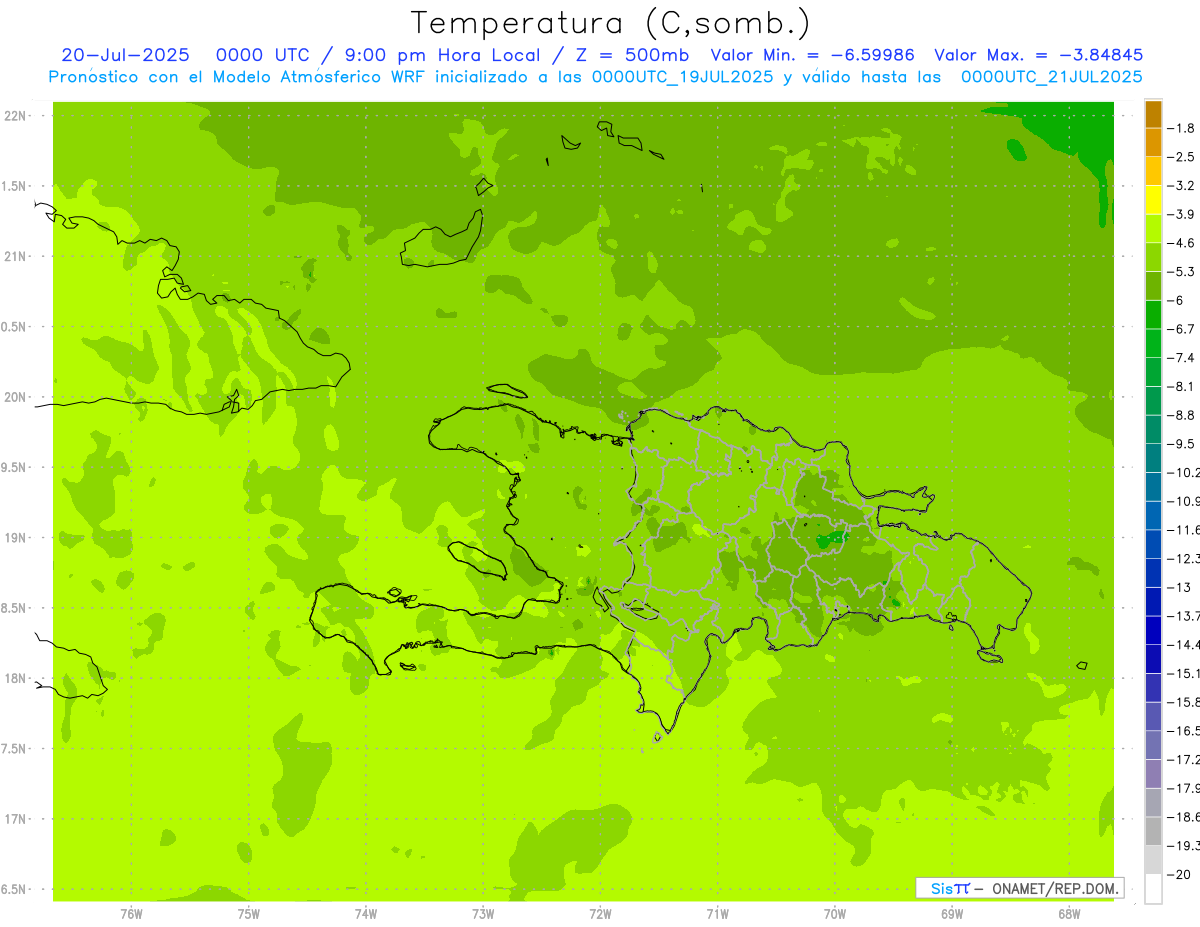Click the title 'Temperatura (C,somb.)'

tap(611, 23)
